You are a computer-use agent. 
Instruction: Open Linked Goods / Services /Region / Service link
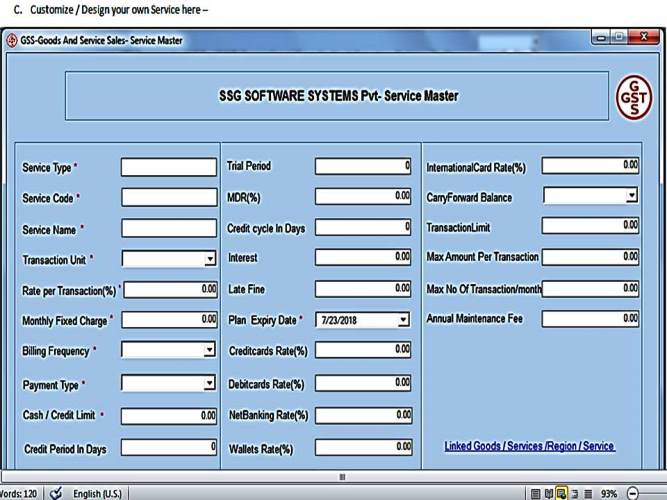[530, 446]
